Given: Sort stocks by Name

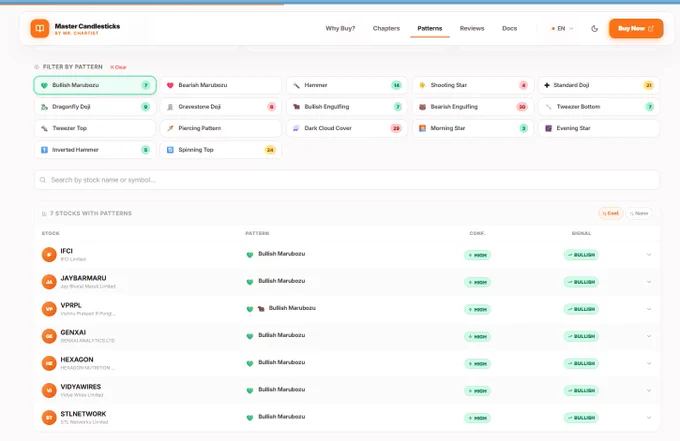Looking at the screenshot, I should coord(639,213).
